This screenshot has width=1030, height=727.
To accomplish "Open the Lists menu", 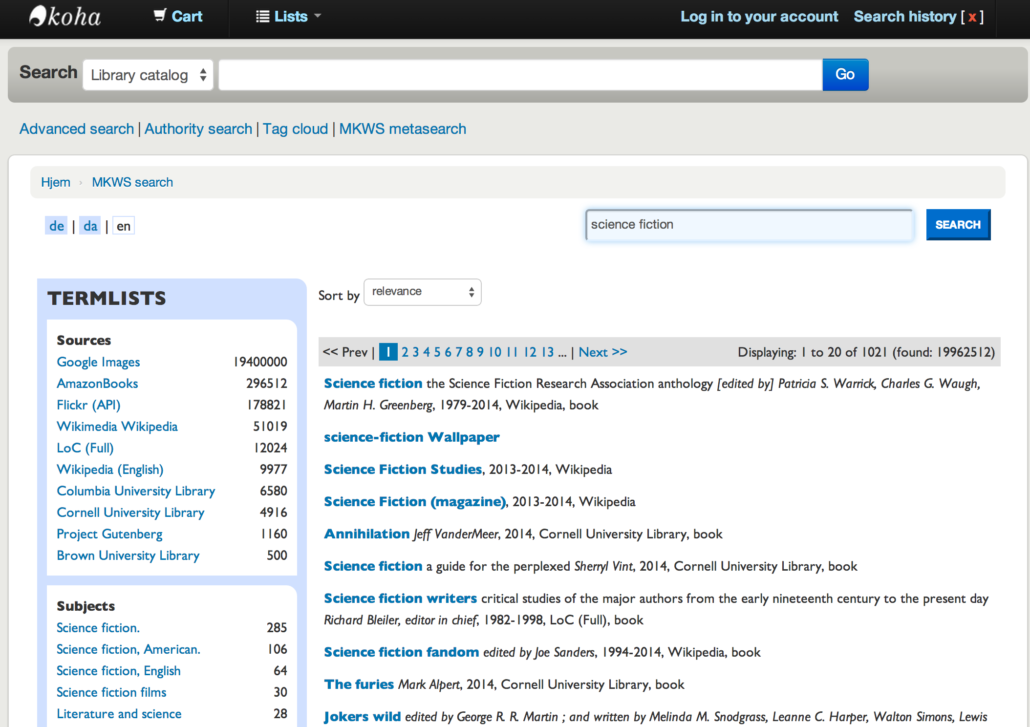I will [288, 16].
